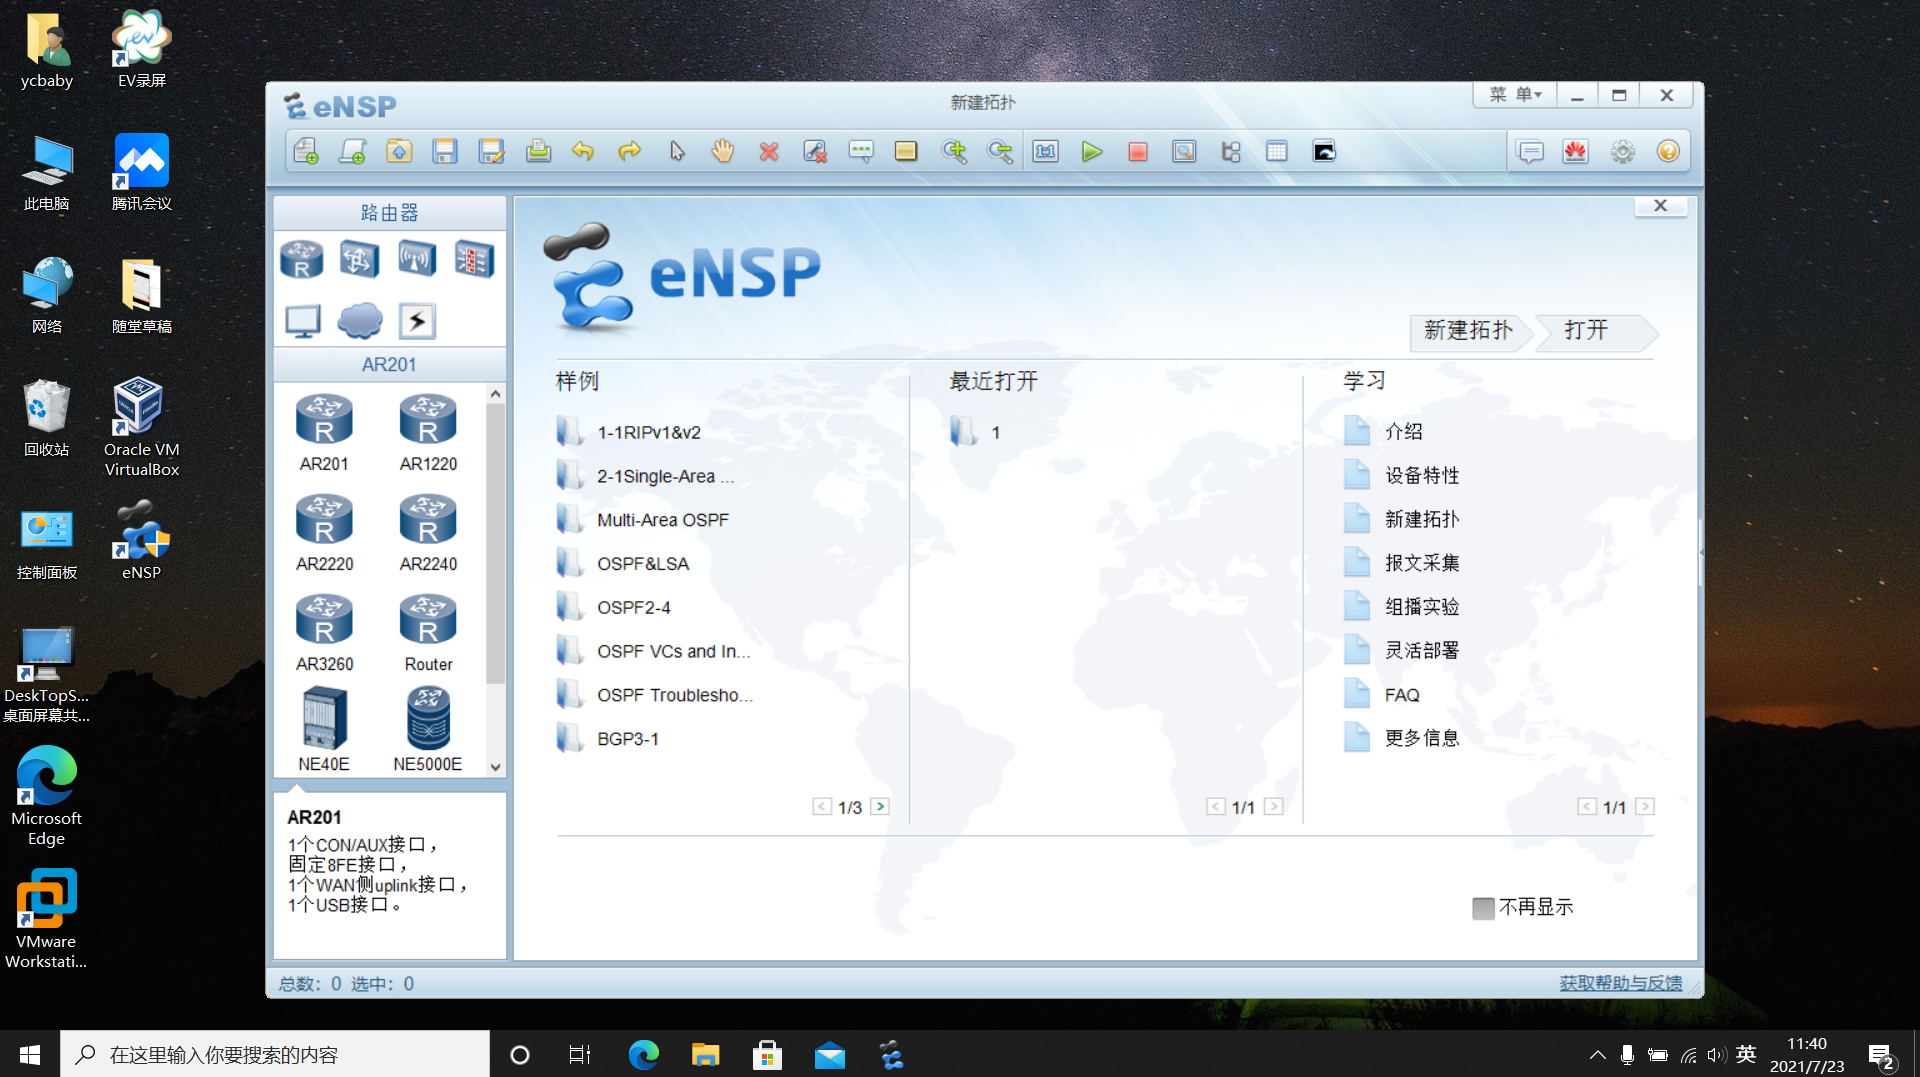The image size is (1920, 1077).
Task: Switch to the 打开 tab
Action: point(1586,331)
